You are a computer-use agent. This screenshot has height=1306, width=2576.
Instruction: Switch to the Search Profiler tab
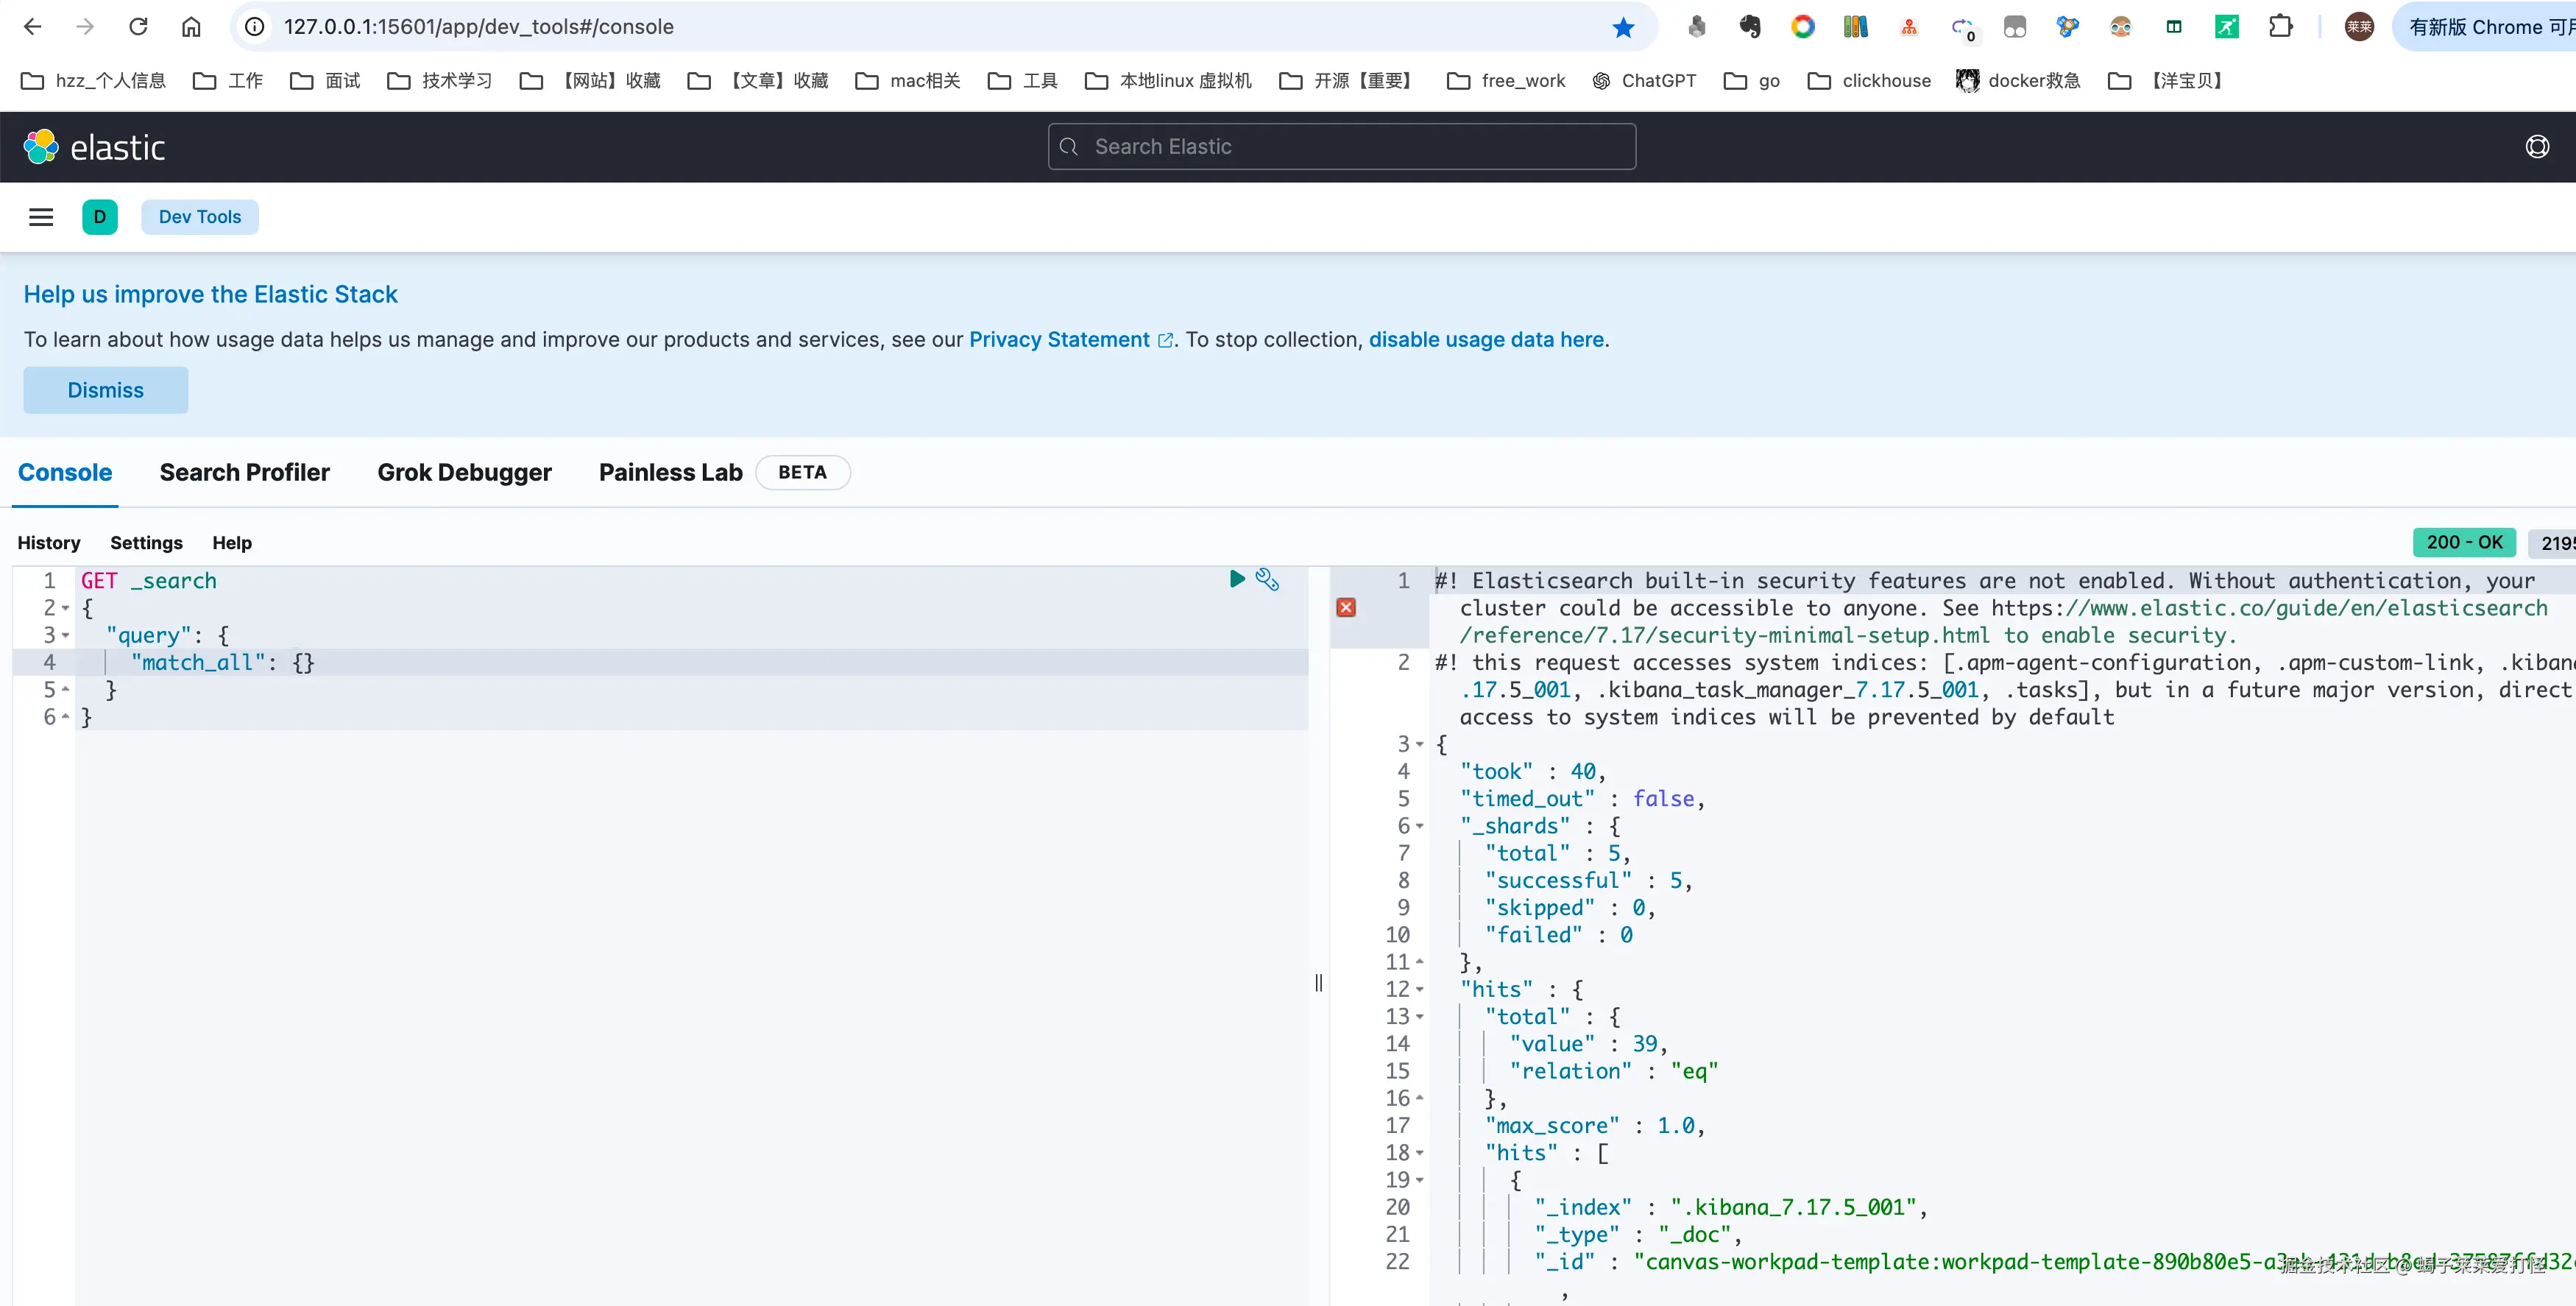click(x=244, y=472)
